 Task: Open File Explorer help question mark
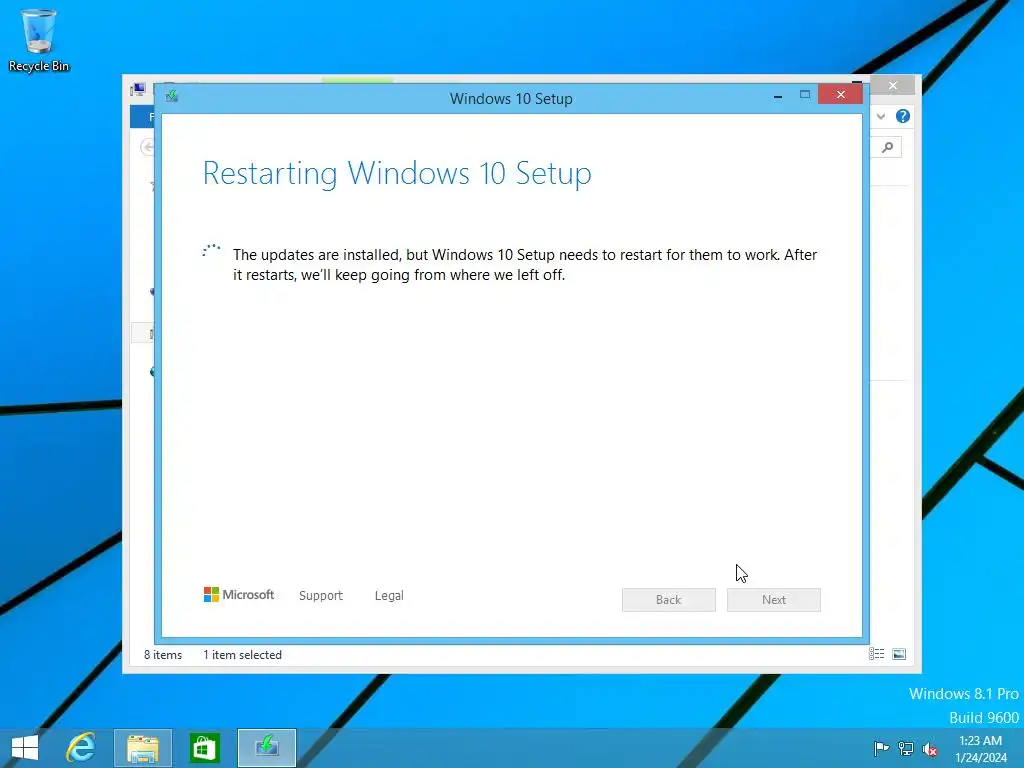[x=903, y=116]
